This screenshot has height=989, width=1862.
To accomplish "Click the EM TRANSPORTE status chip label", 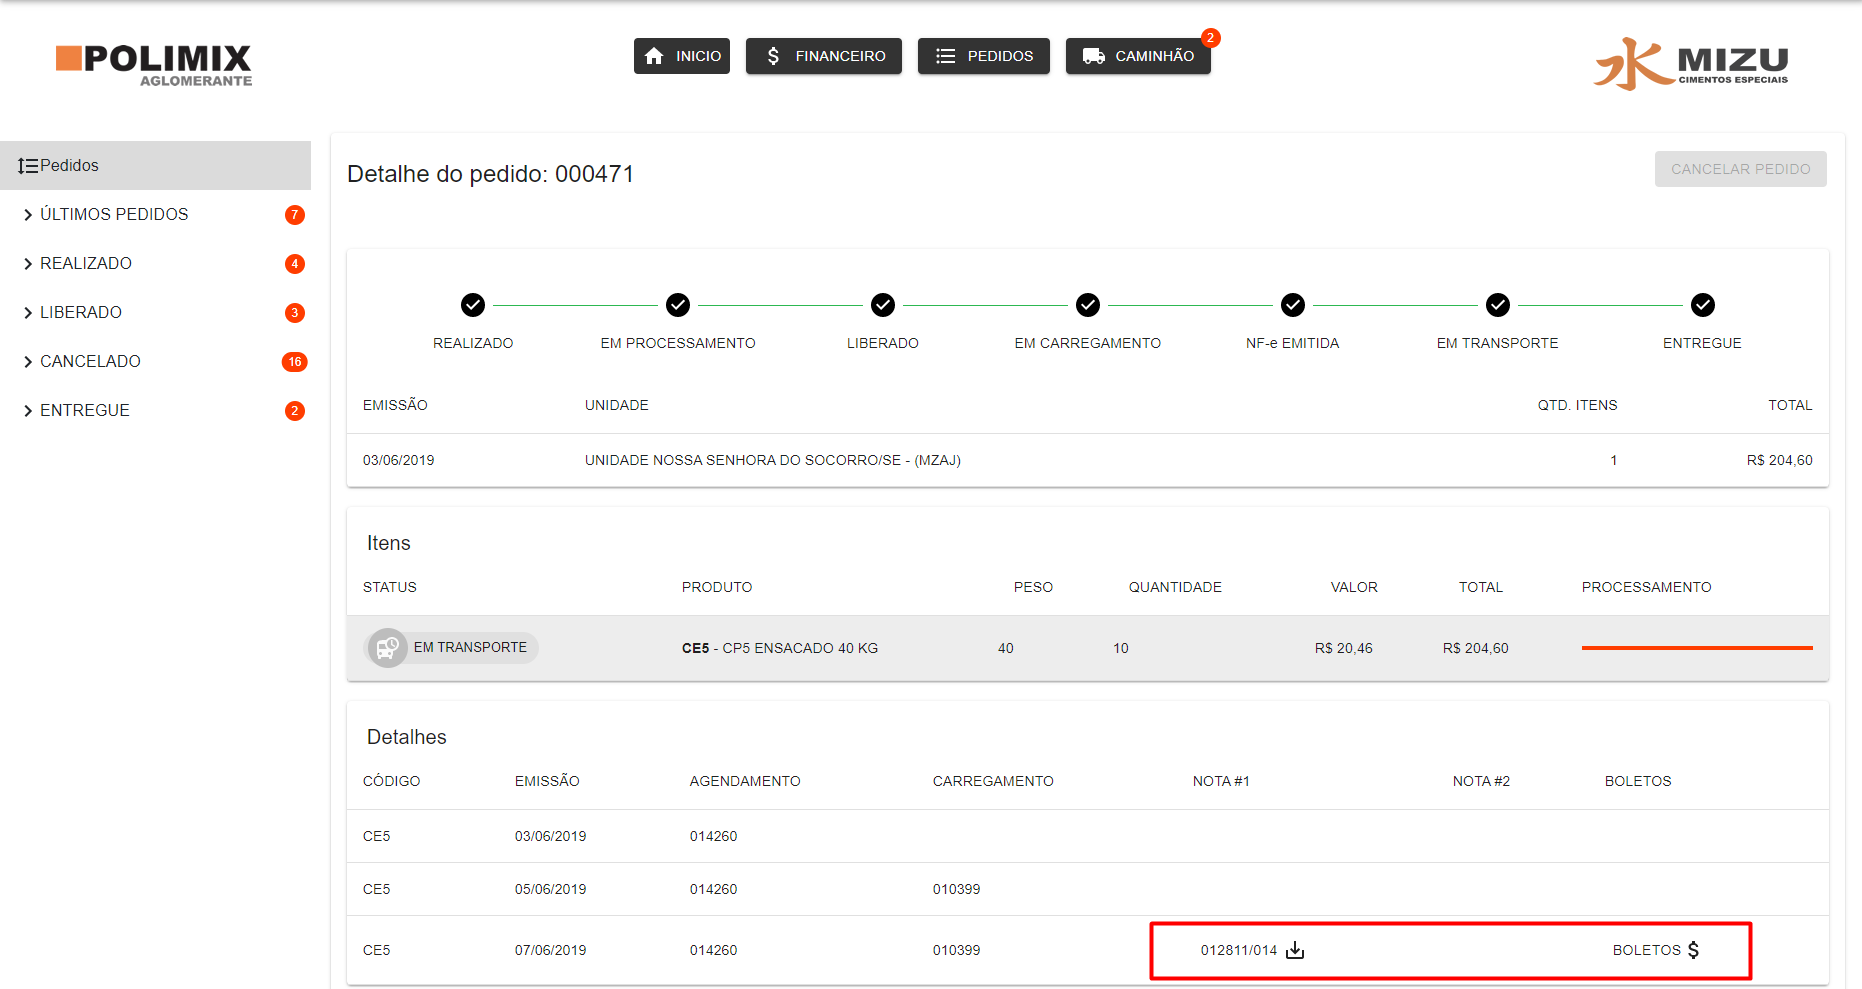I will 470,648.
